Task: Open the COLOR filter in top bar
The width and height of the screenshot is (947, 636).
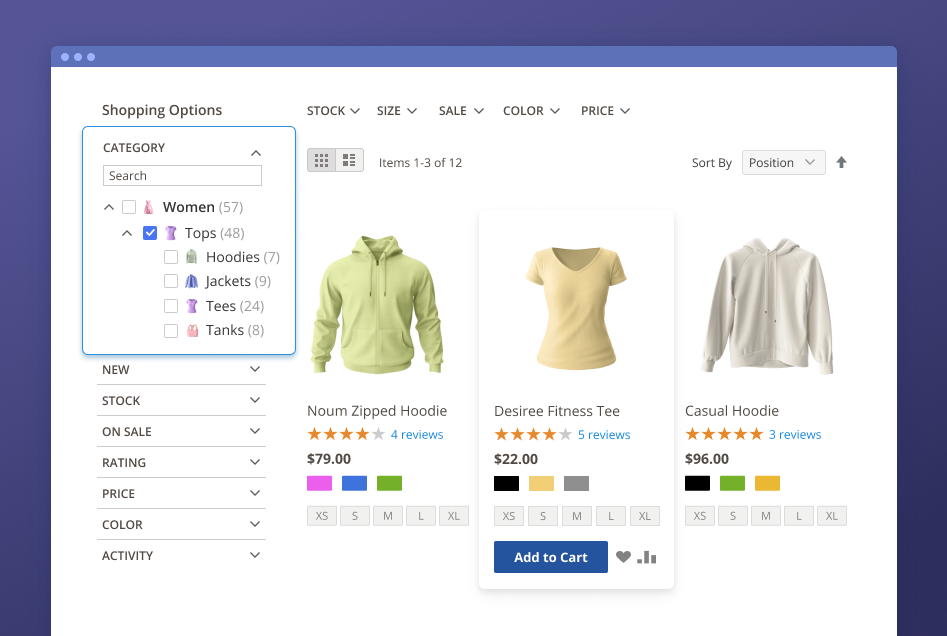Action: click(531, 111)
